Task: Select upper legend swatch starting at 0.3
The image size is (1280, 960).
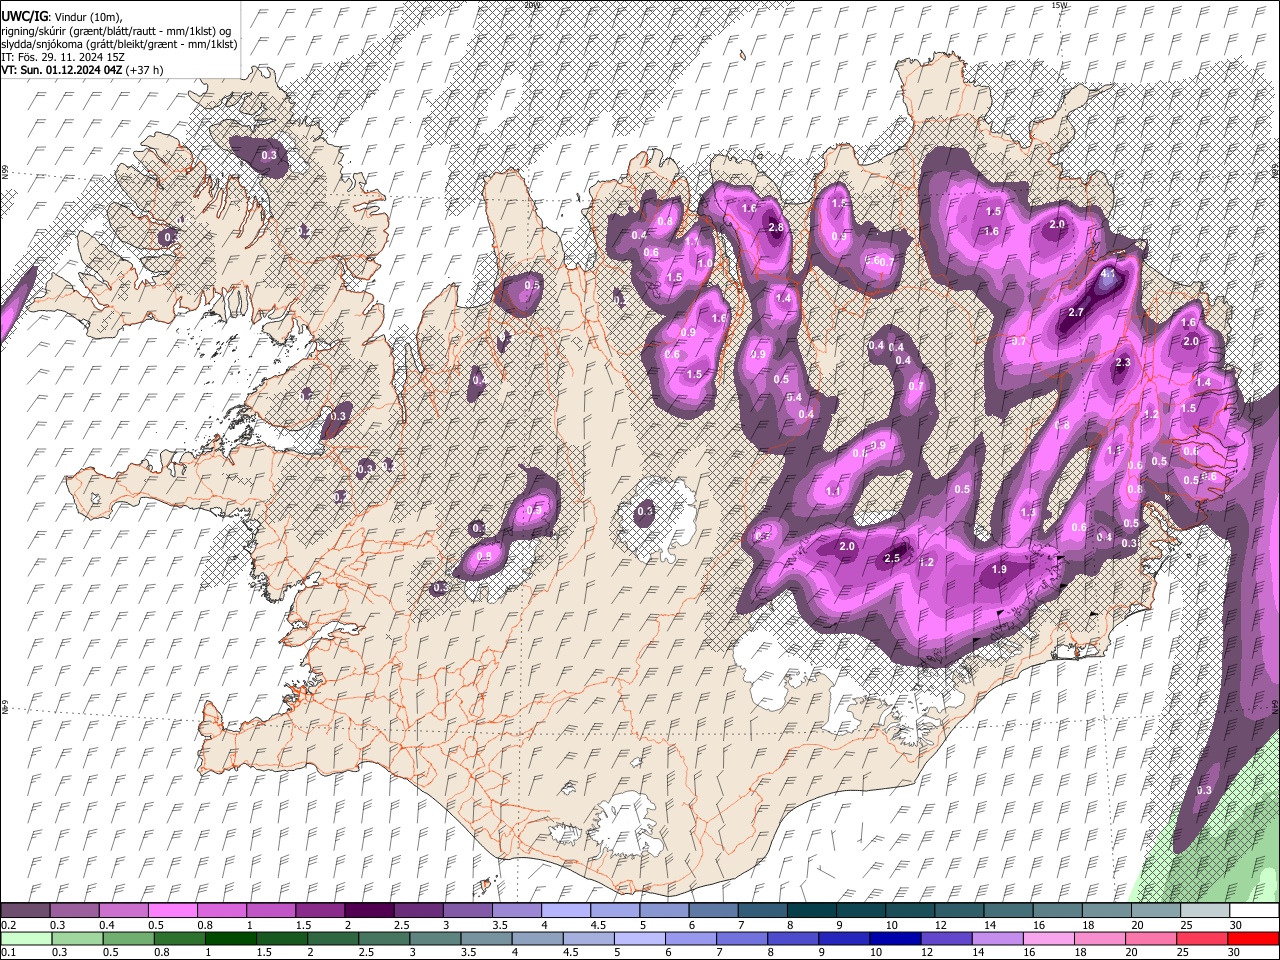Action: (x=74, y=911)
